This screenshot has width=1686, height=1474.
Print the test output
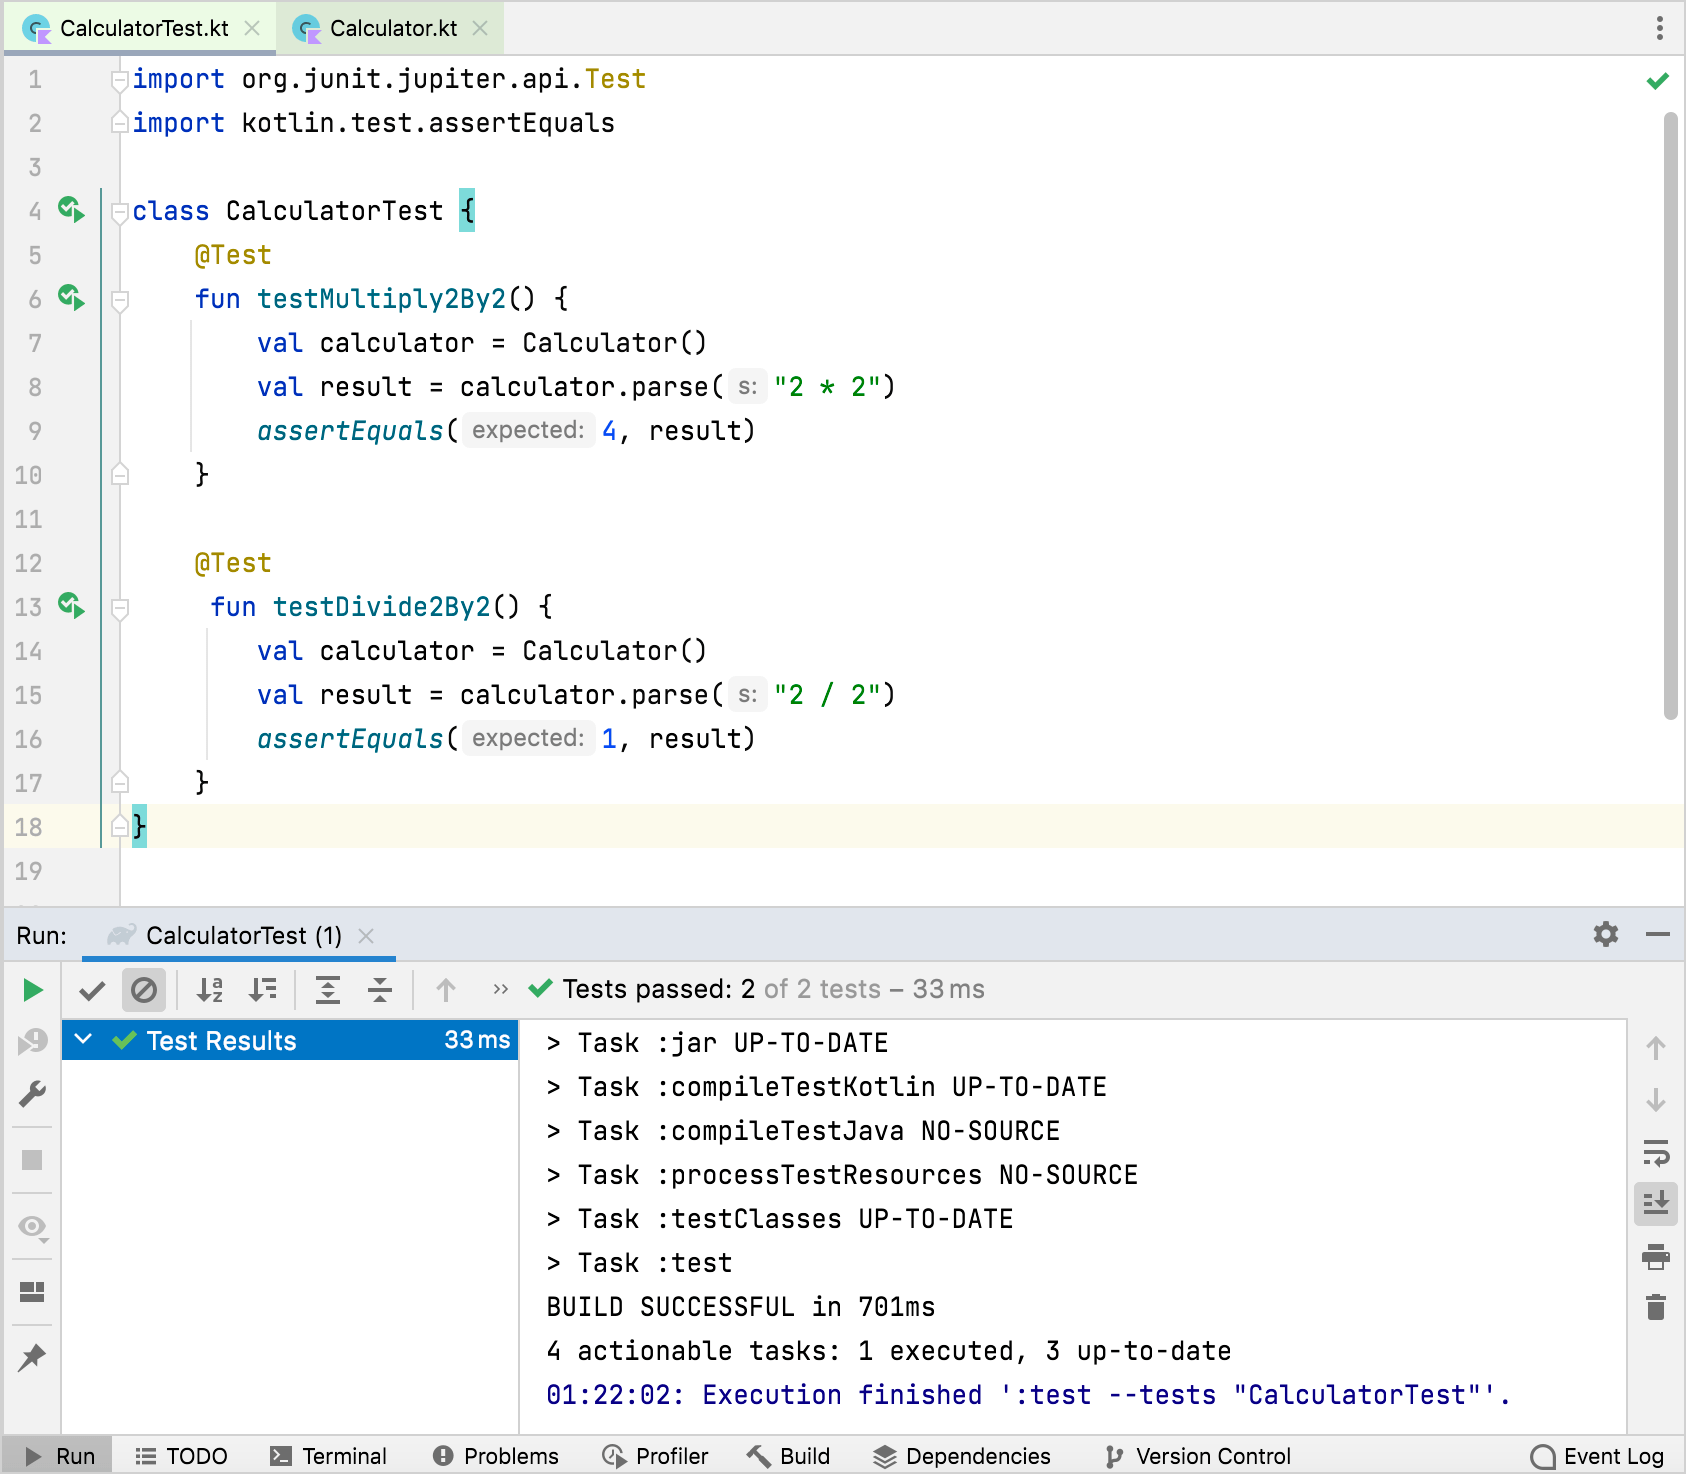tap(1656, 1258)
